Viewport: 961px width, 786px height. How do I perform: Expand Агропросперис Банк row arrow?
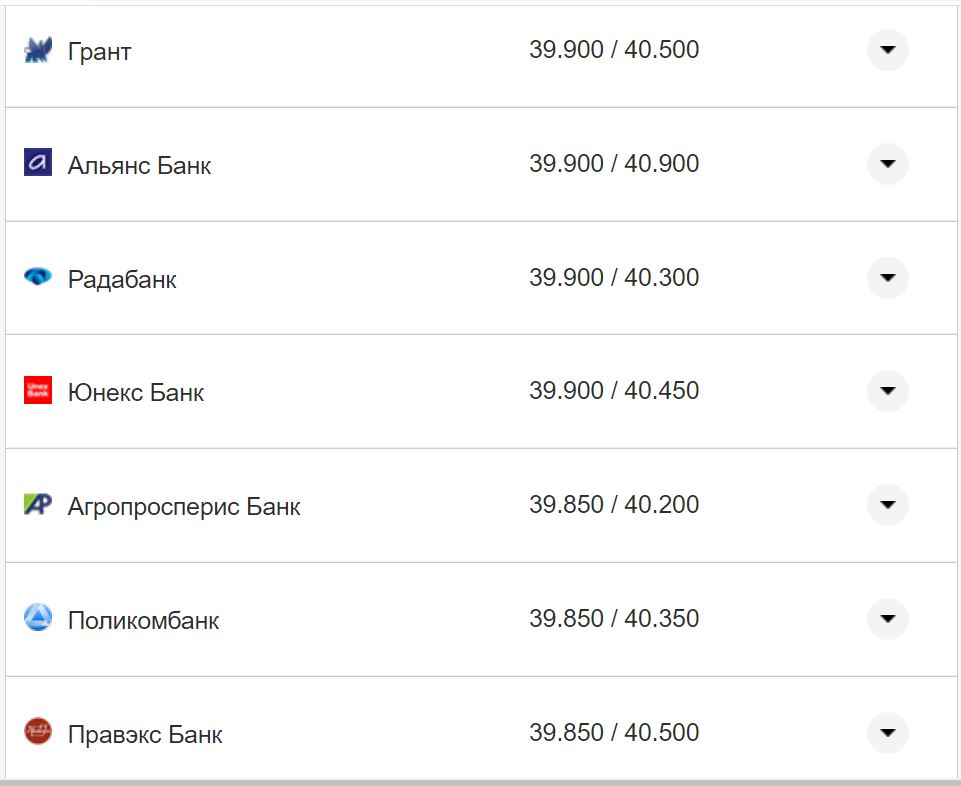(887, 504)
